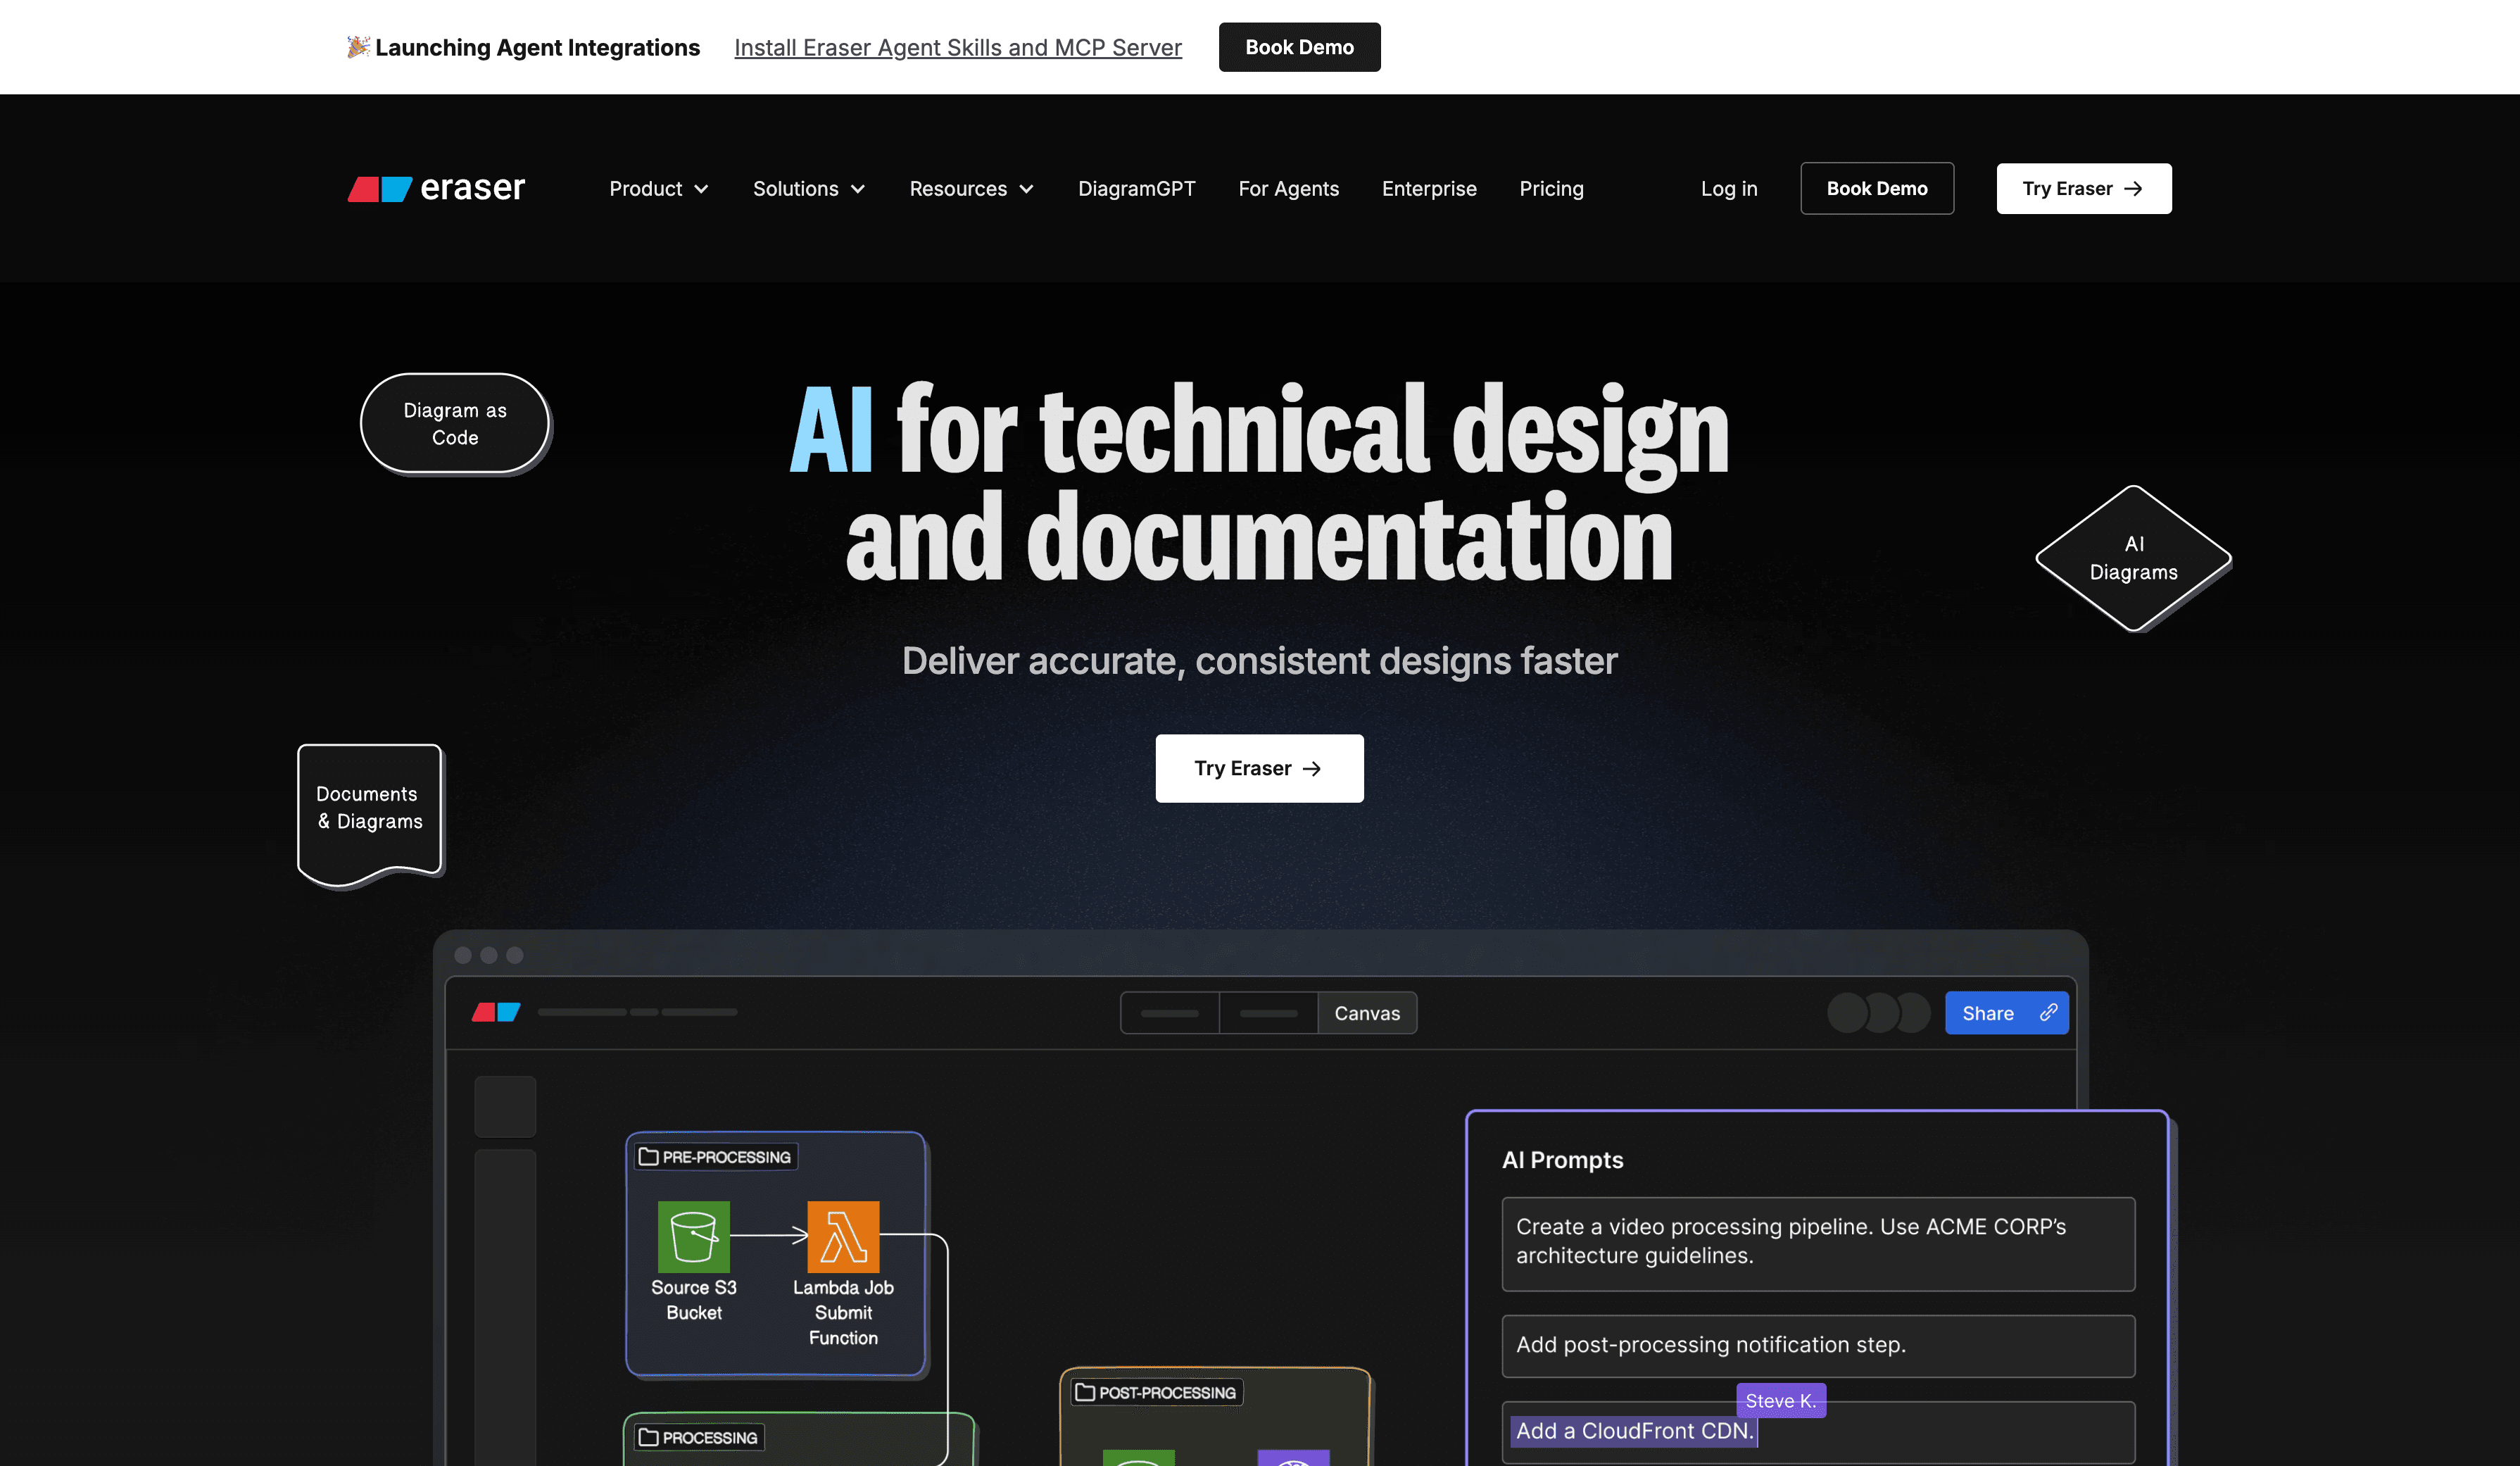Click the Install Eraser Agent Skills link
Viewport: 2520px width, 1466px height.
(x=957, y=47)
